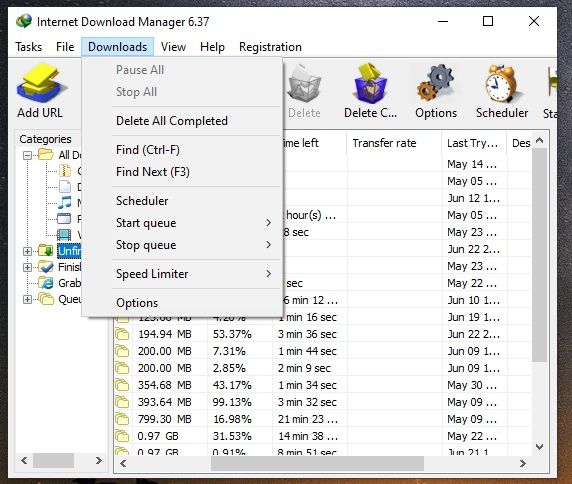Image resolution: width=572 pixels, height=484 pixels.
Task: Select the row showing 7.31% progress
Action: click(322, 351)
